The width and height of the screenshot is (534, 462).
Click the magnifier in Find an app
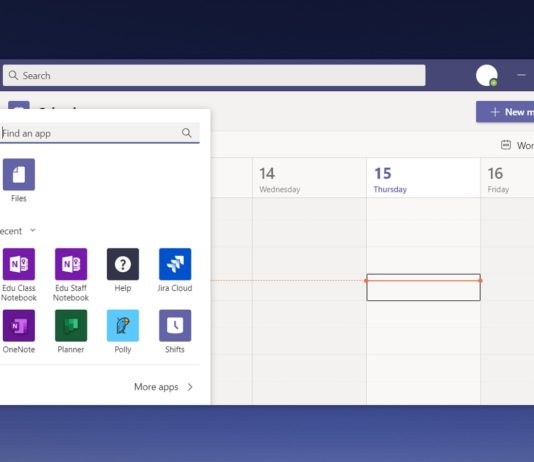click(187, 133)
